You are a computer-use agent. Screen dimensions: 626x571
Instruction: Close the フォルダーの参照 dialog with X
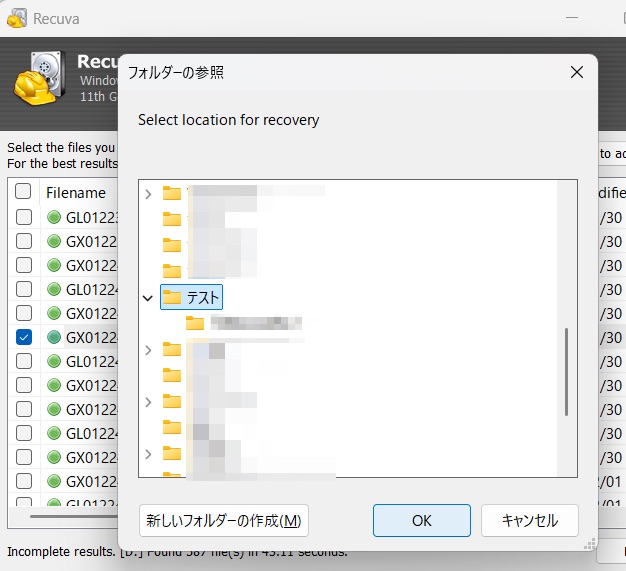tap(576, 72)
